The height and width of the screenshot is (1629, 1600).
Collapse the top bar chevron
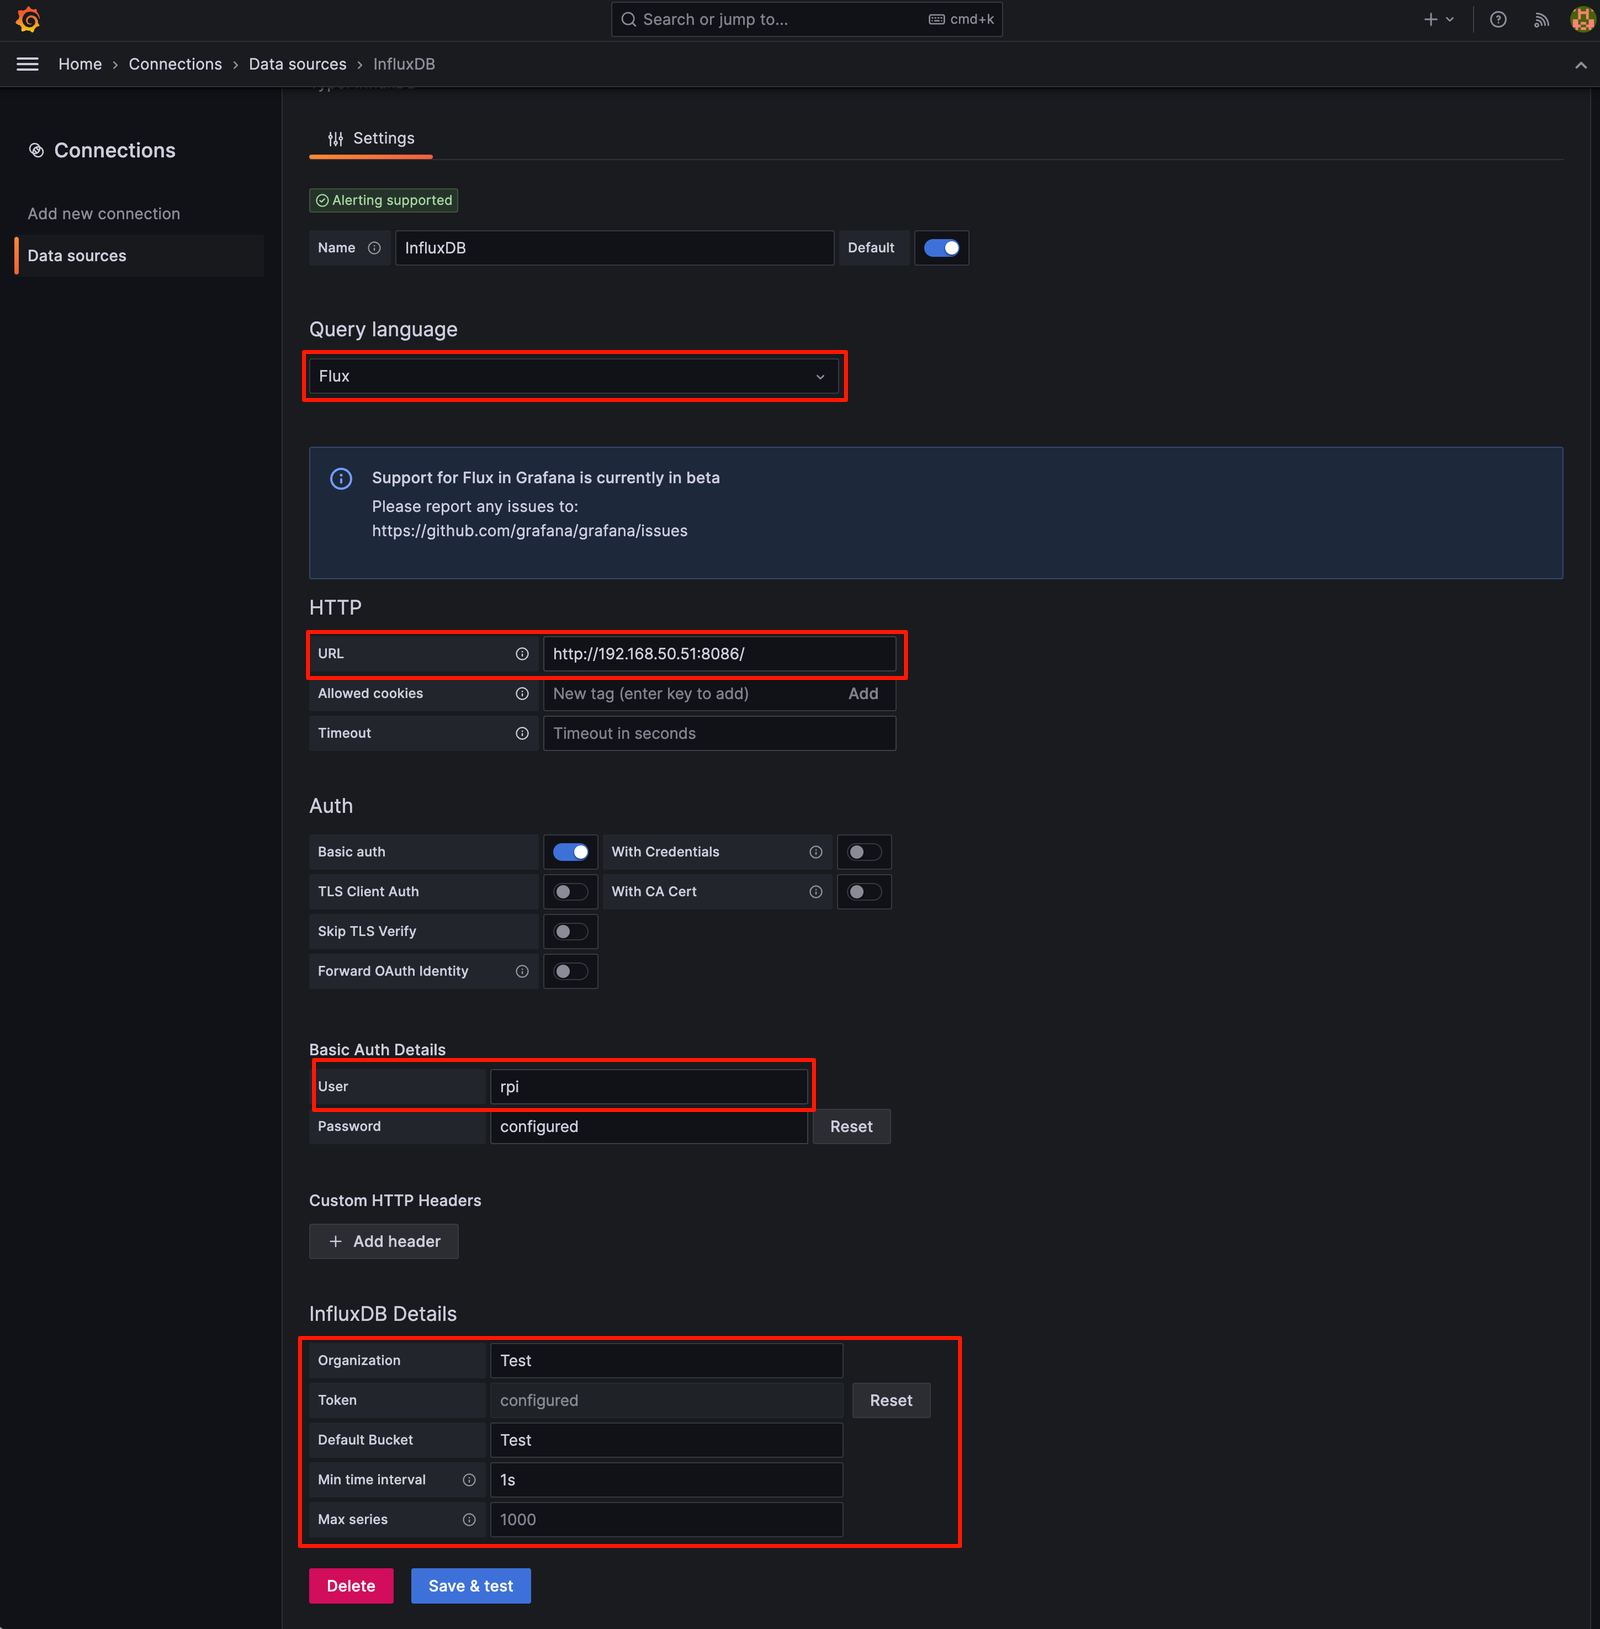click(1581, 65)
